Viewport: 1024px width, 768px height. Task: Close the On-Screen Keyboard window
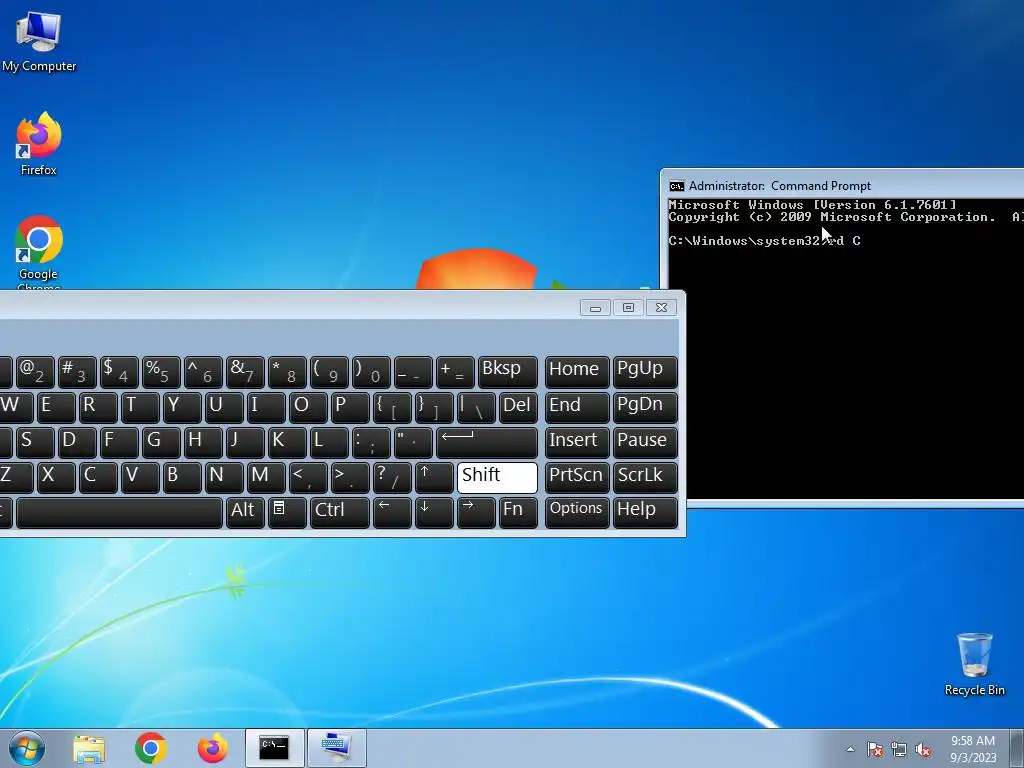661,308
